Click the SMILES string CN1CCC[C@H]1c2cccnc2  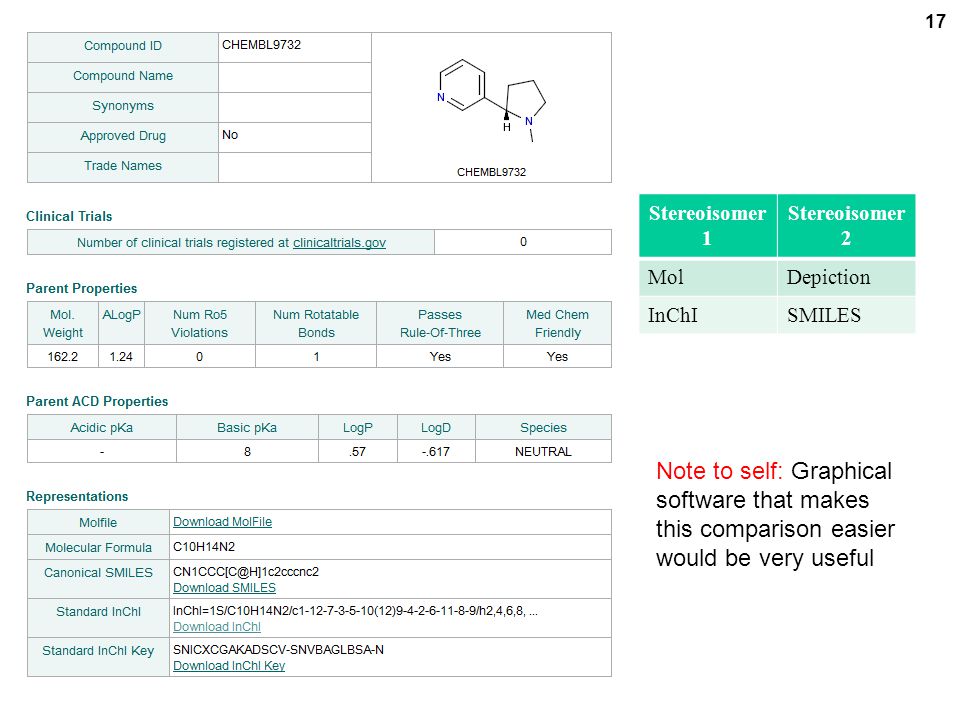(246, 572)
